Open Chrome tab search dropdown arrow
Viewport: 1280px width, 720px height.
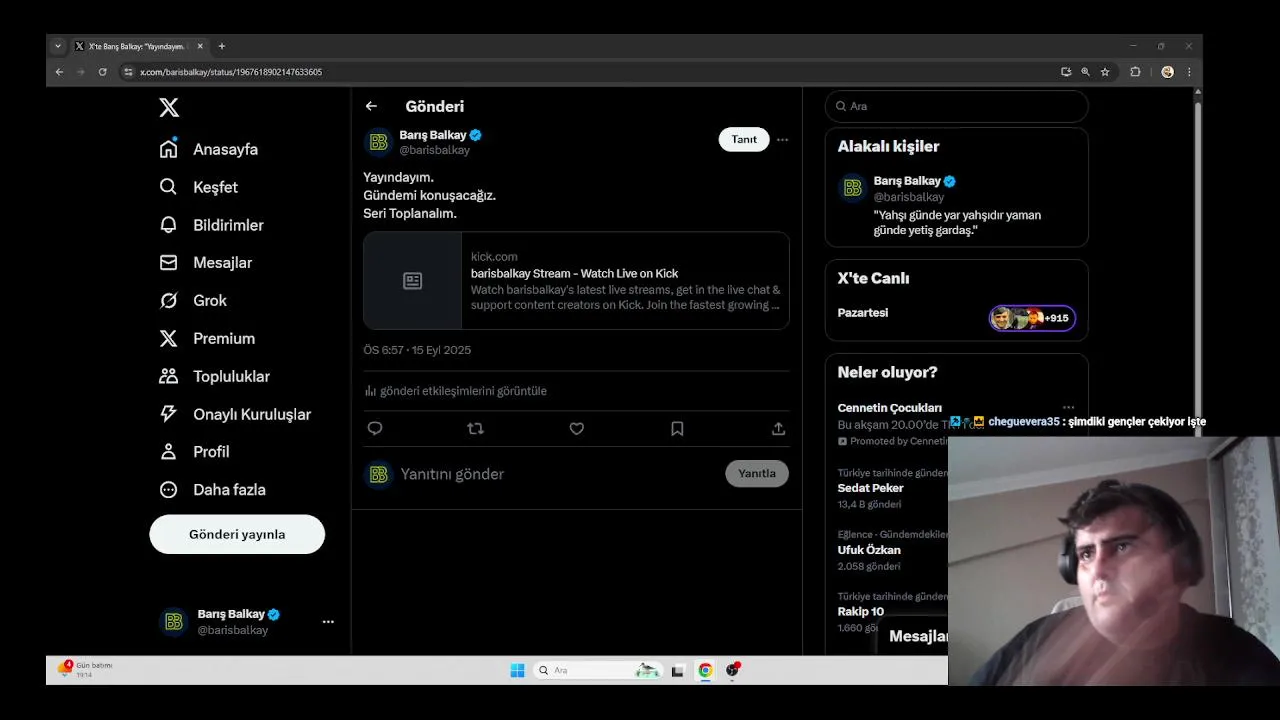pos(58,46)
